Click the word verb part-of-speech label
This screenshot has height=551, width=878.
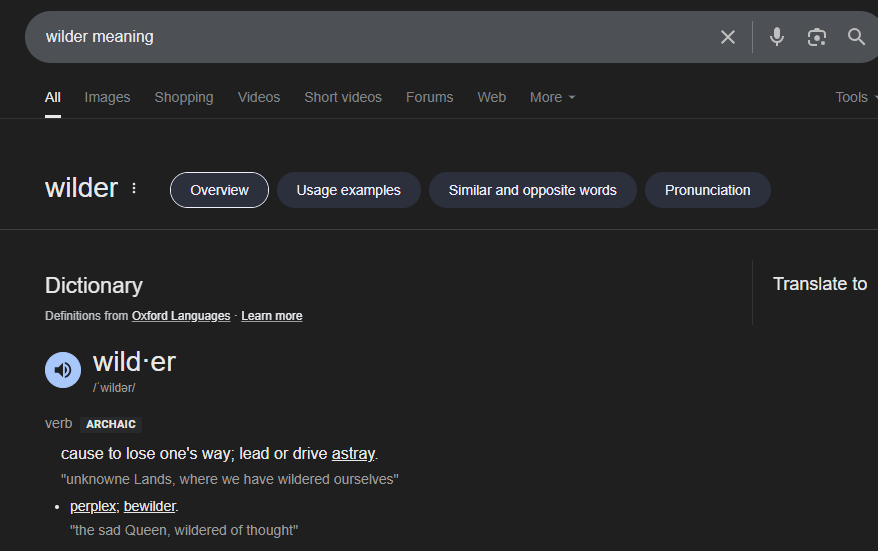59,423
